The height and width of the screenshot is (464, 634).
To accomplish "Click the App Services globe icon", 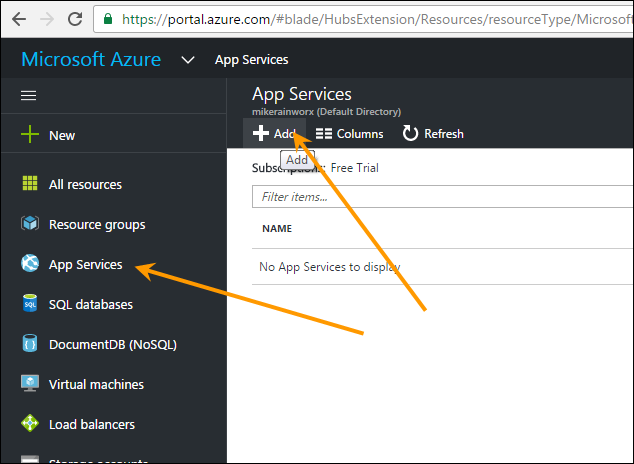I will click(x=30, y=263).
